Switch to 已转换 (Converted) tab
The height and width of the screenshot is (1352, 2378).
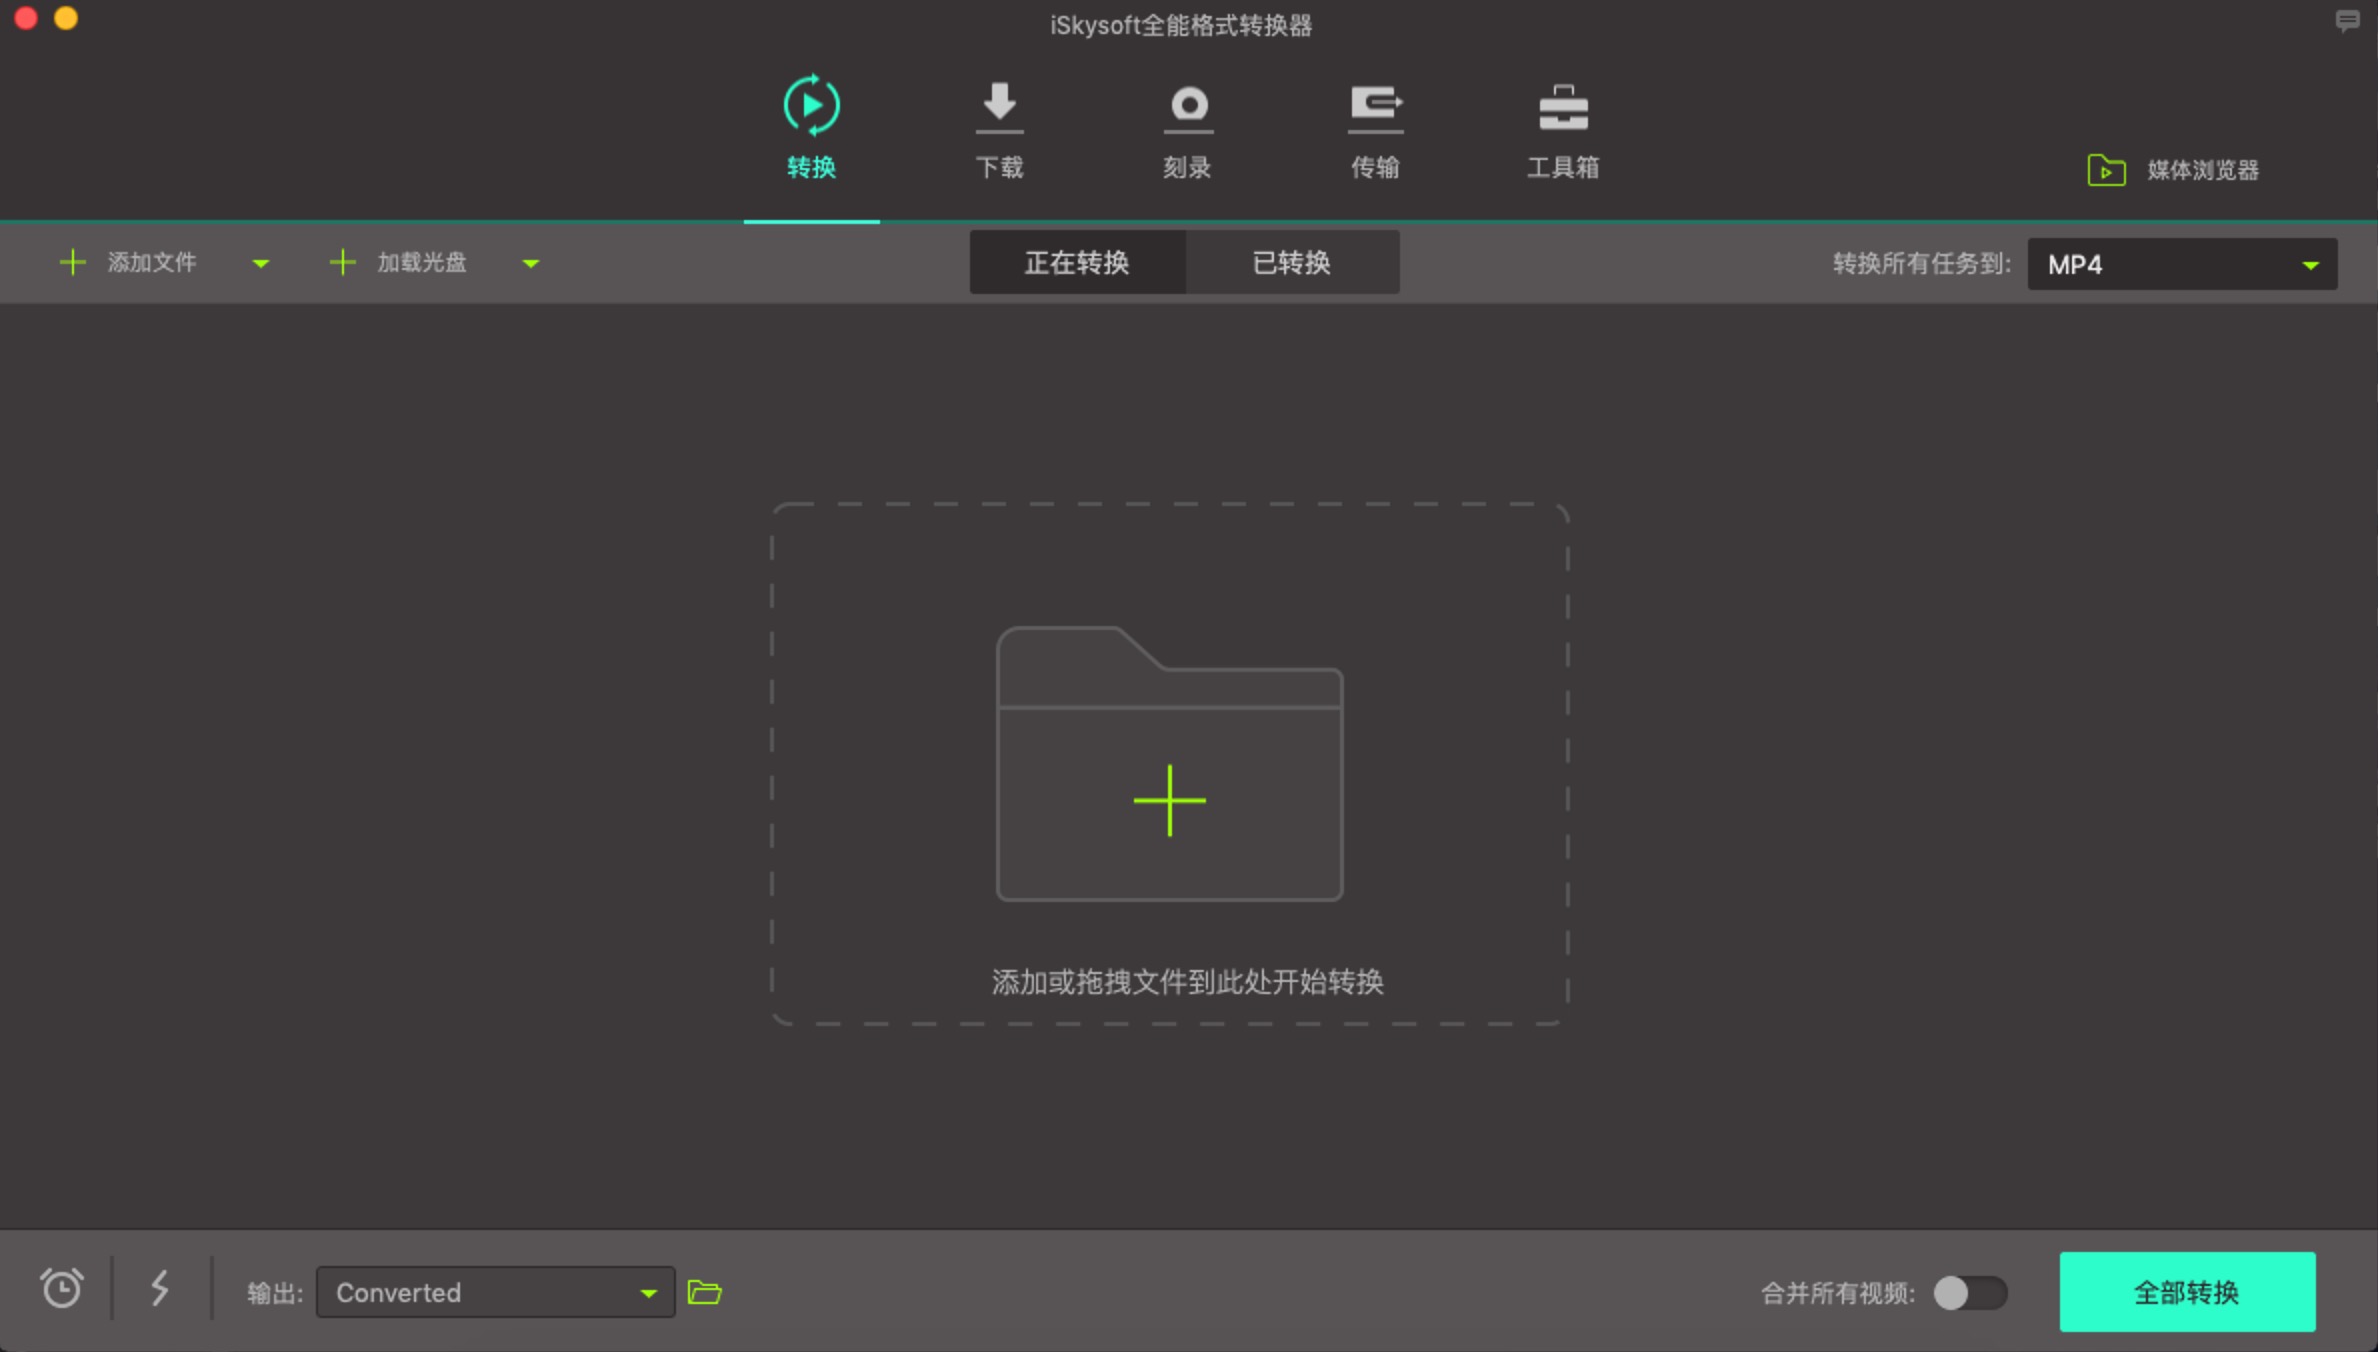1292,263
